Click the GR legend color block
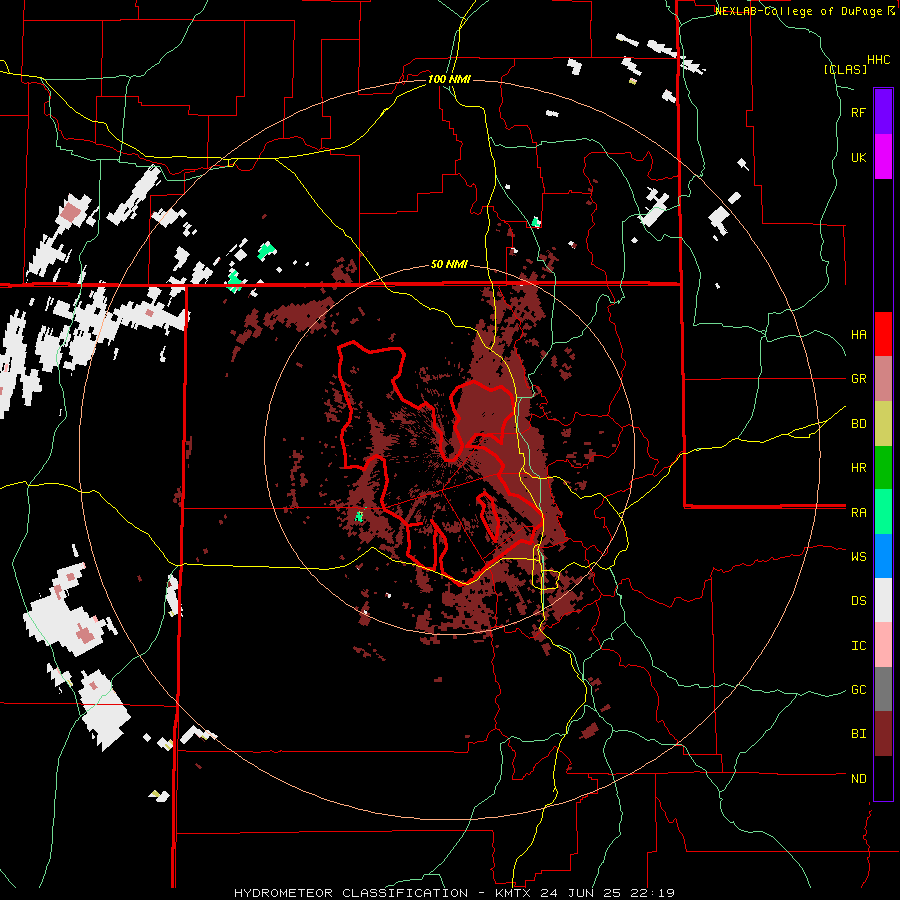The image size is (900, 900). click(x=883, y=379)
